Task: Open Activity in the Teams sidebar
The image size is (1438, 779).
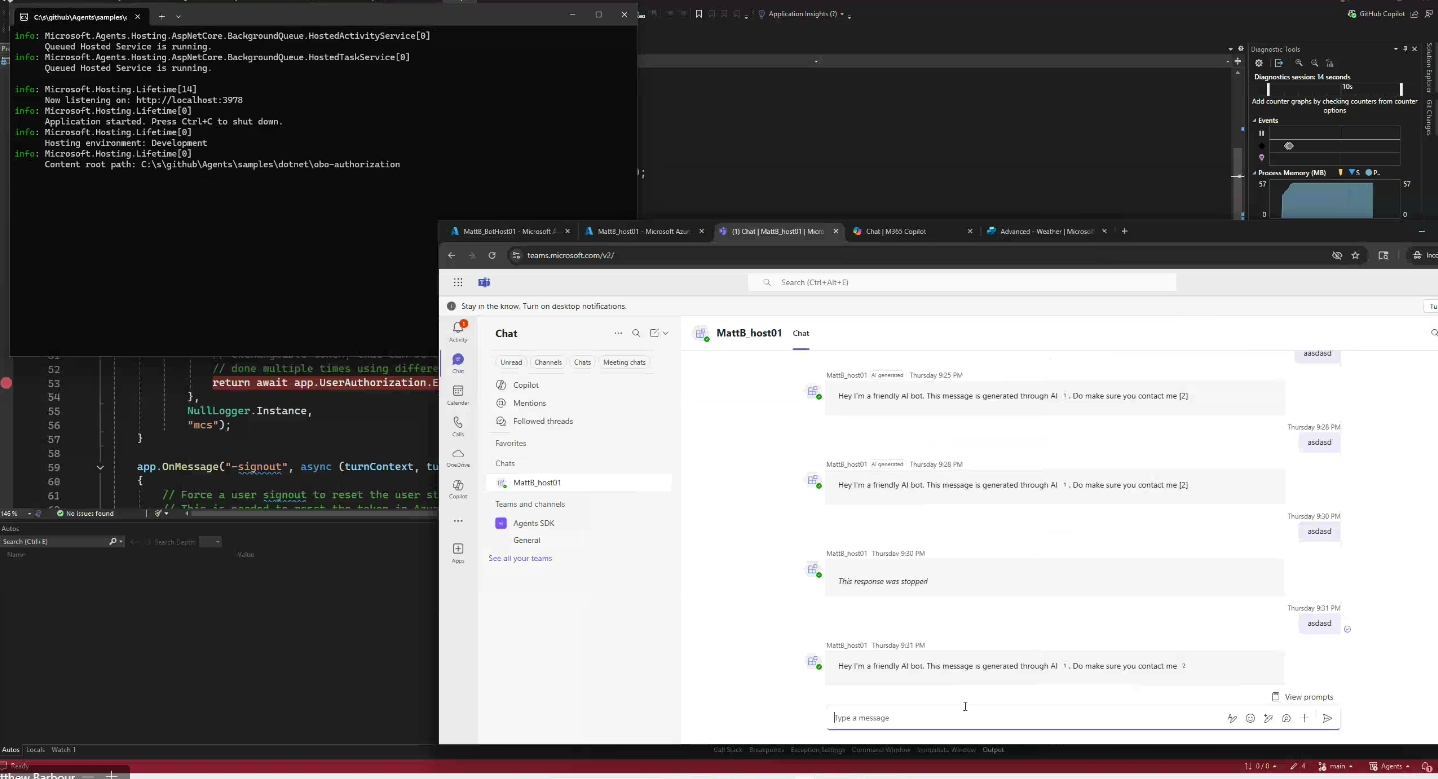Action: 458,331
